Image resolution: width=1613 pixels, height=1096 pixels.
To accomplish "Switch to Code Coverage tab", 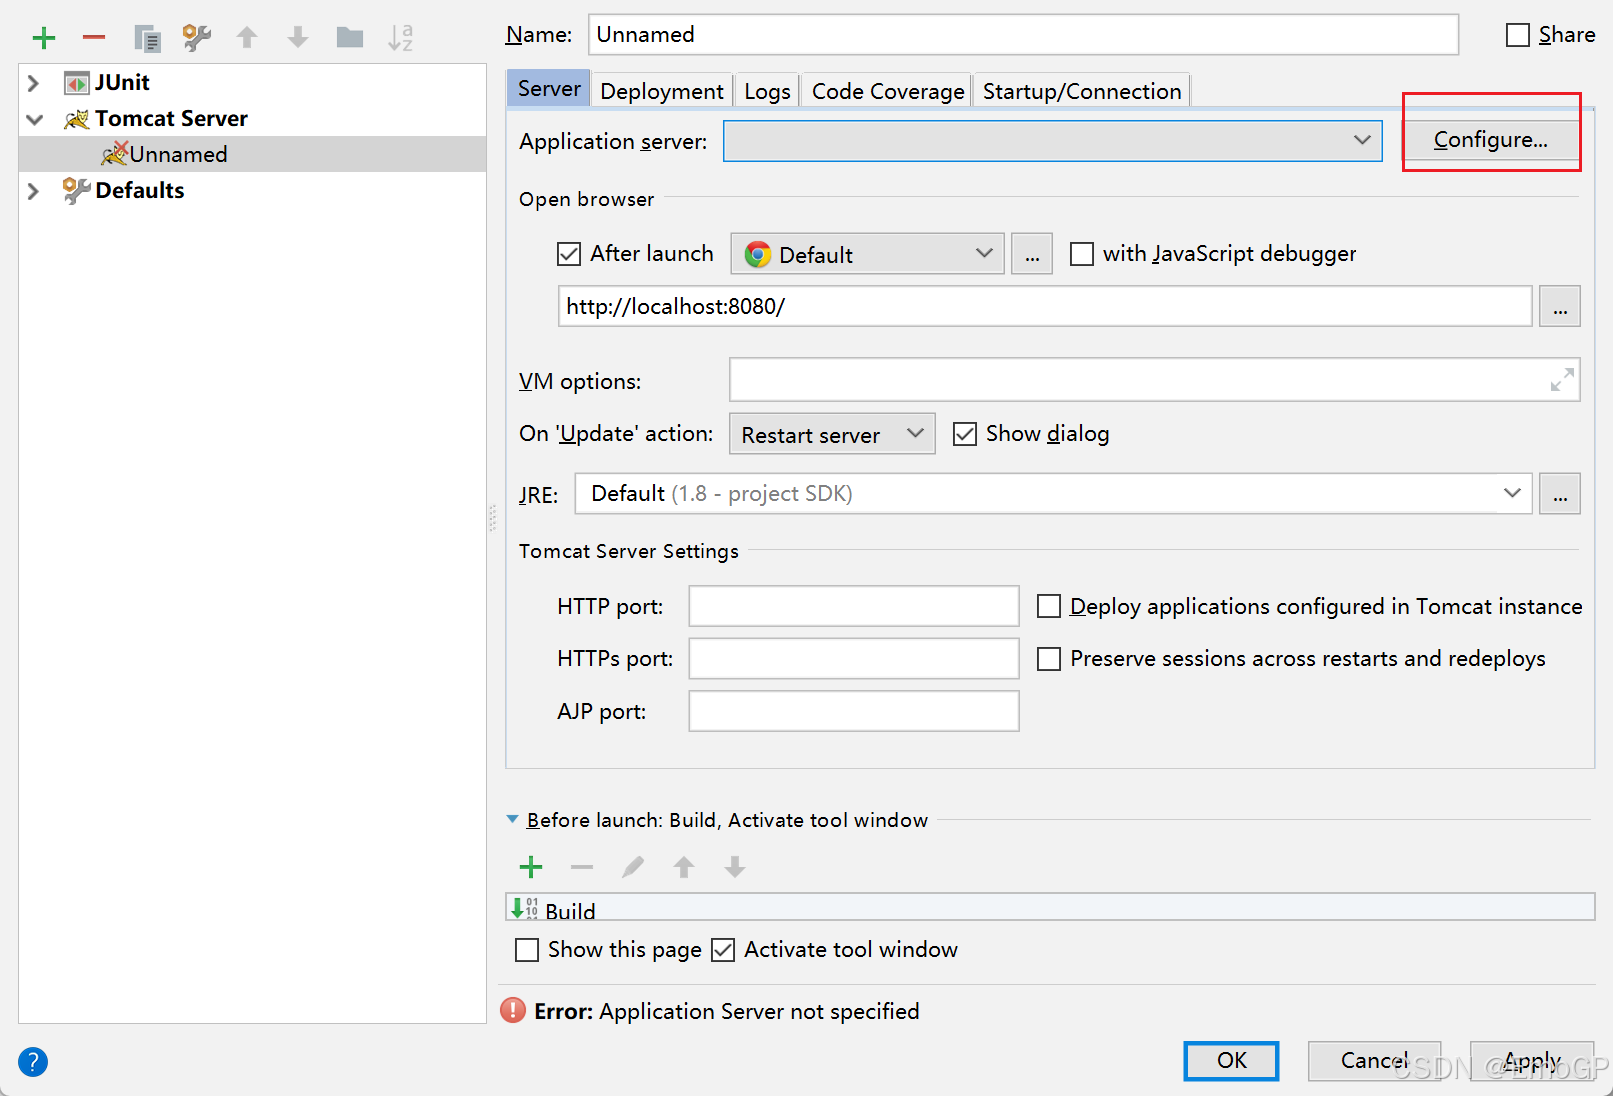I will point(887,91).
